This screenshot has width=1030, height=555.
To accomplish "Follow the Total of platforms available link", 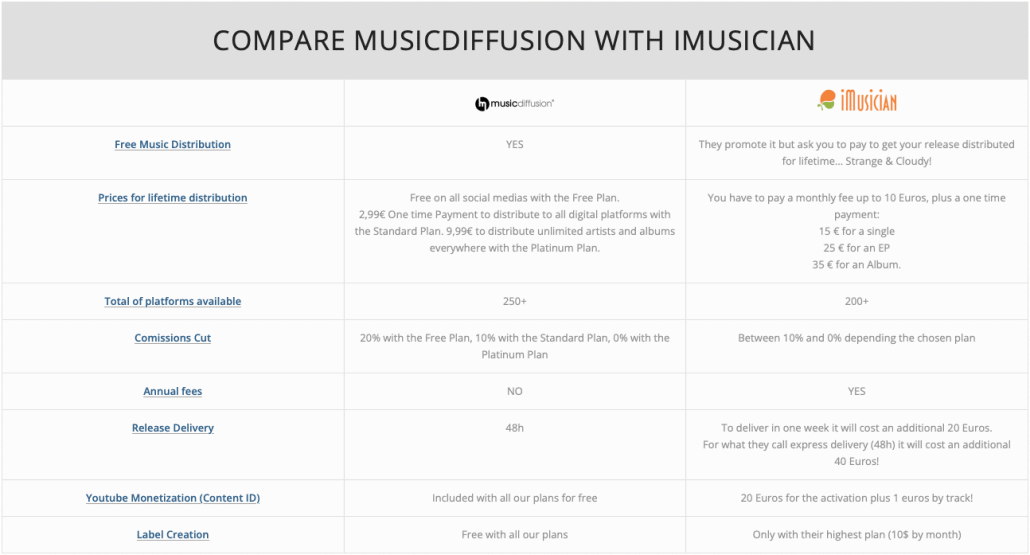I will click(x=173, y=301).
